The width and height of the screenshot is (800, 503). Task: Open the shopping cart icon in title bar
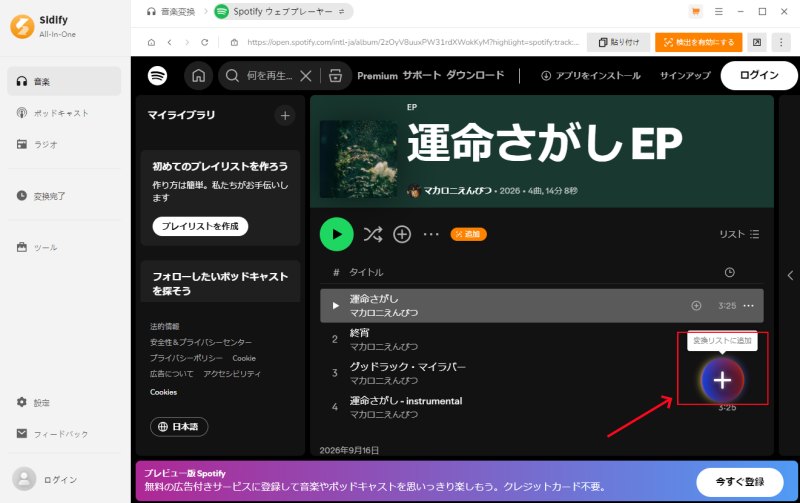pyautogui.click(x=695, y=11)
